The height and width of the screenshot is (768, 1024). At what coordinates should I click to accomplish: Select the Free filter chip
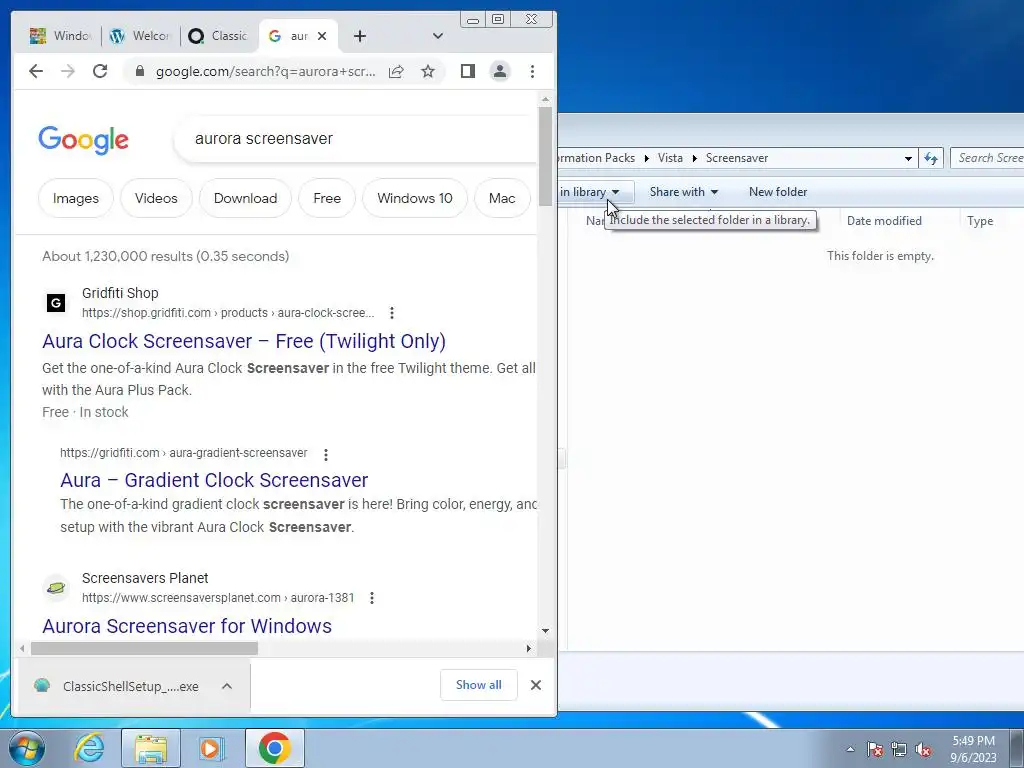coord(327,199)
